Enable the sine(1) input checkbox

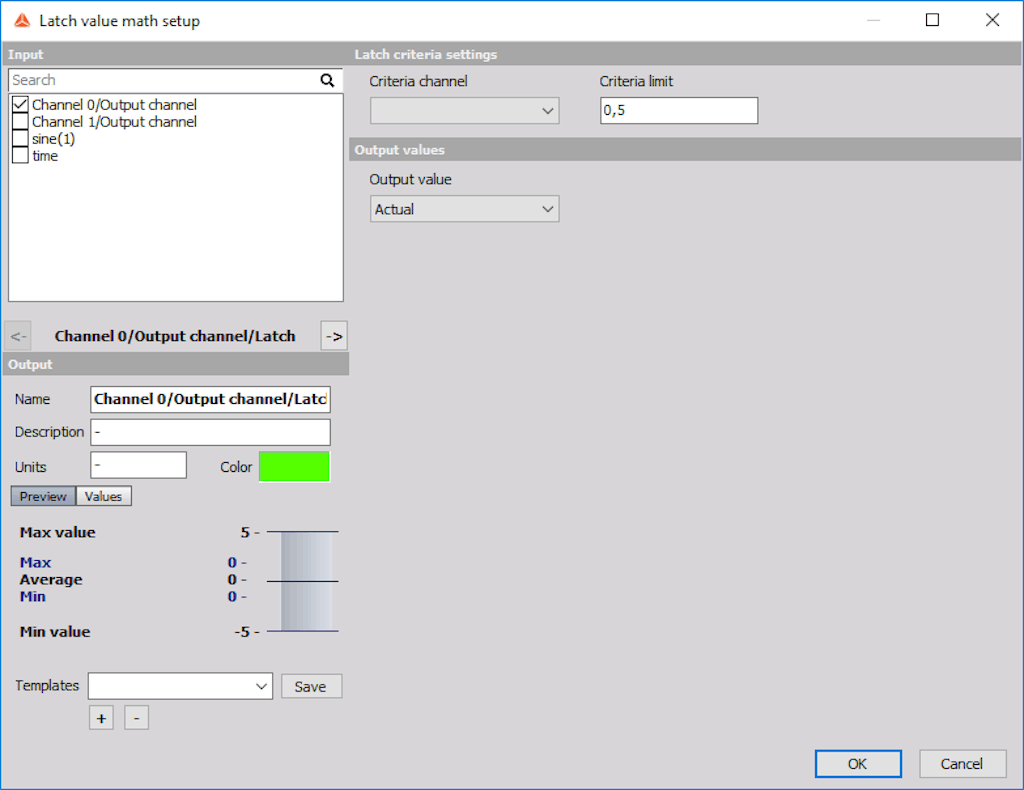point(20,138)
